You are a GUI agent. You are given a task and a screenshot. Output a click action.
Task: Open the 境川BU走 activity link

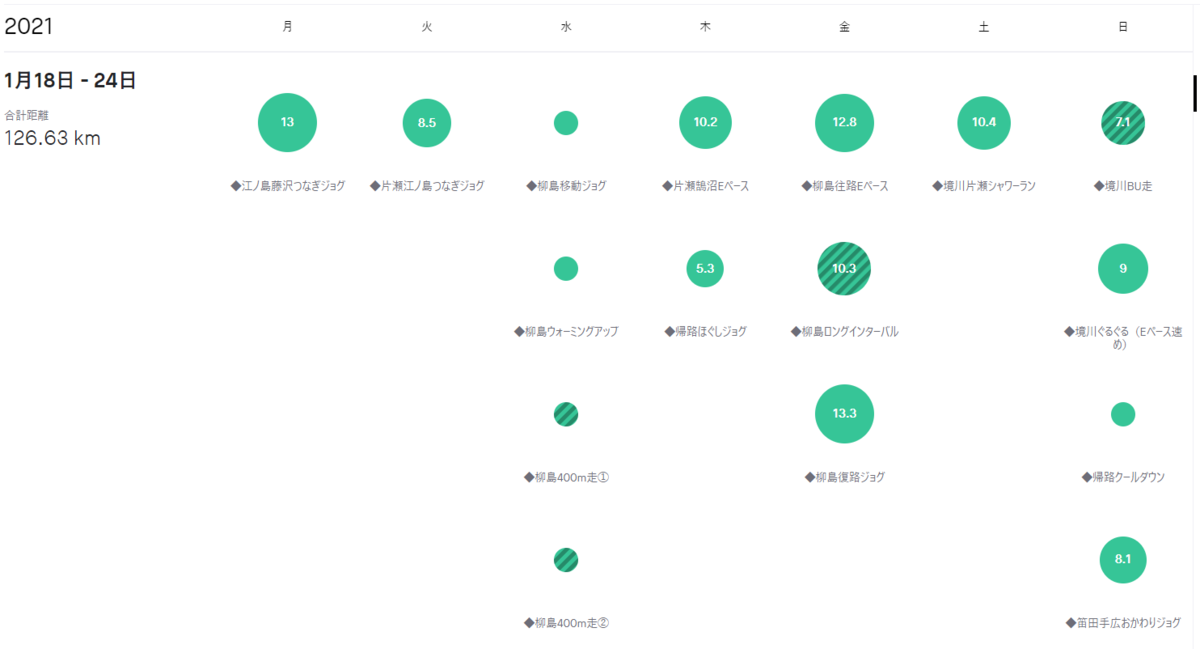1123,186
